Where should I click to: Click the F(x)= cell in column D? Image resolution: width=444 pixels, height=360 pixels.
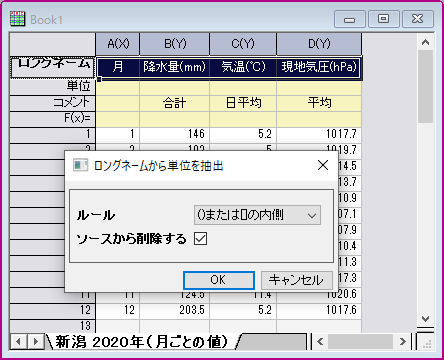[319, 119]
